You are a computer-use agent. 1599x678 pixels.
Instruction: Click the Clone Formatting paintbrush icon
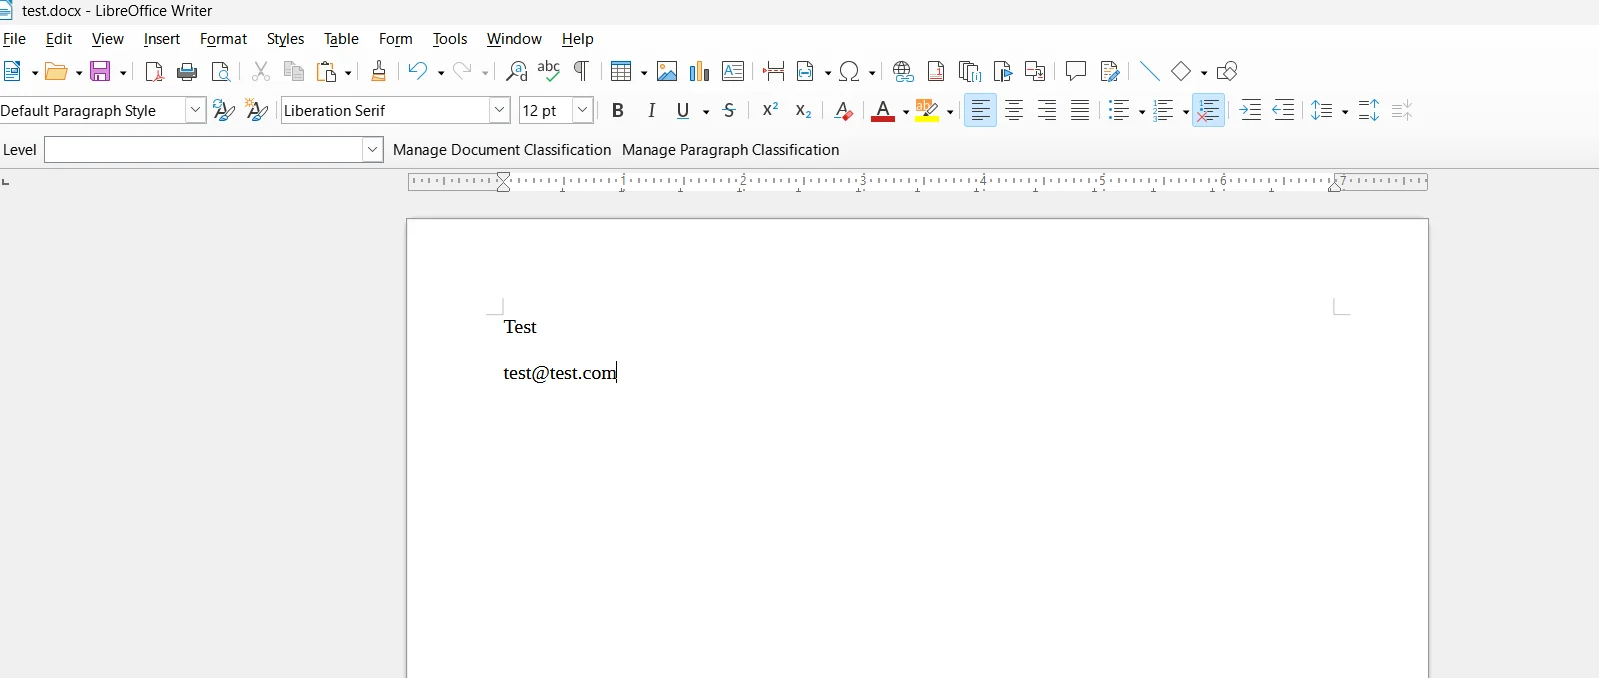pyautogui.click(x=379, y=72)
